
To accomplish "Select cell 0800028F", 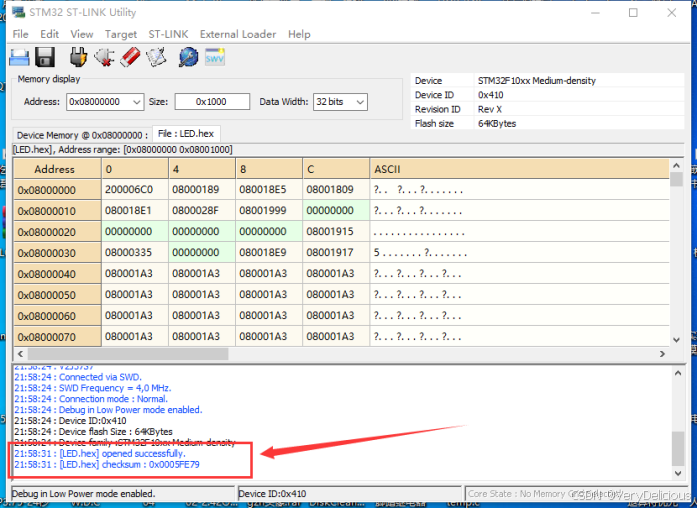I will pyautogui.click(x=202, y=211).
